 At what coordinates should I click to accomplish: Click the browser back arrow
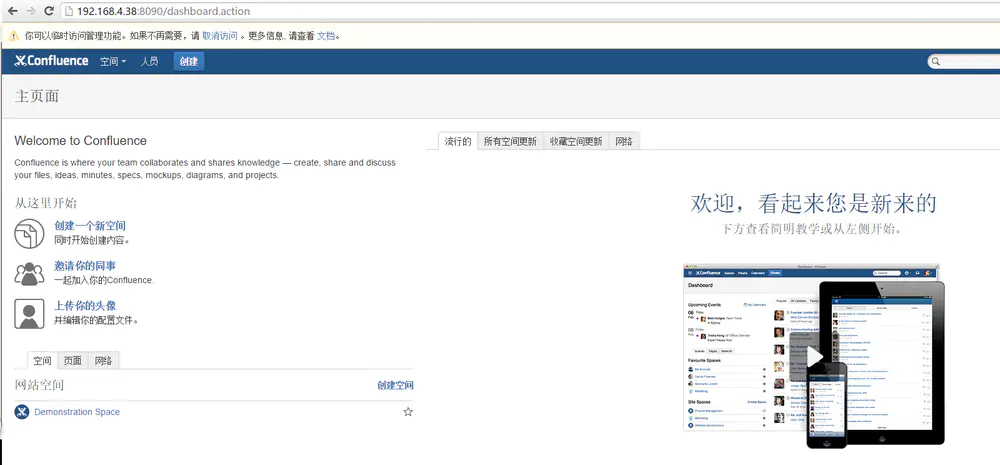pyautogui.click(x=12, y=11)
